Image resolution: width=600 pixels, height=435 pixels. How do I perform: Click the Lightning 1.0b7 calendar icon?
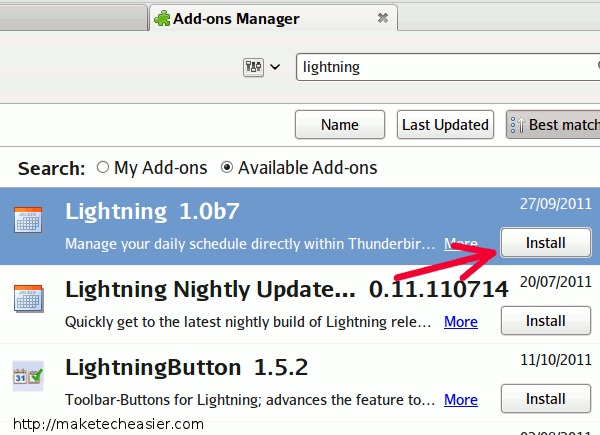[x=28, y=220]
